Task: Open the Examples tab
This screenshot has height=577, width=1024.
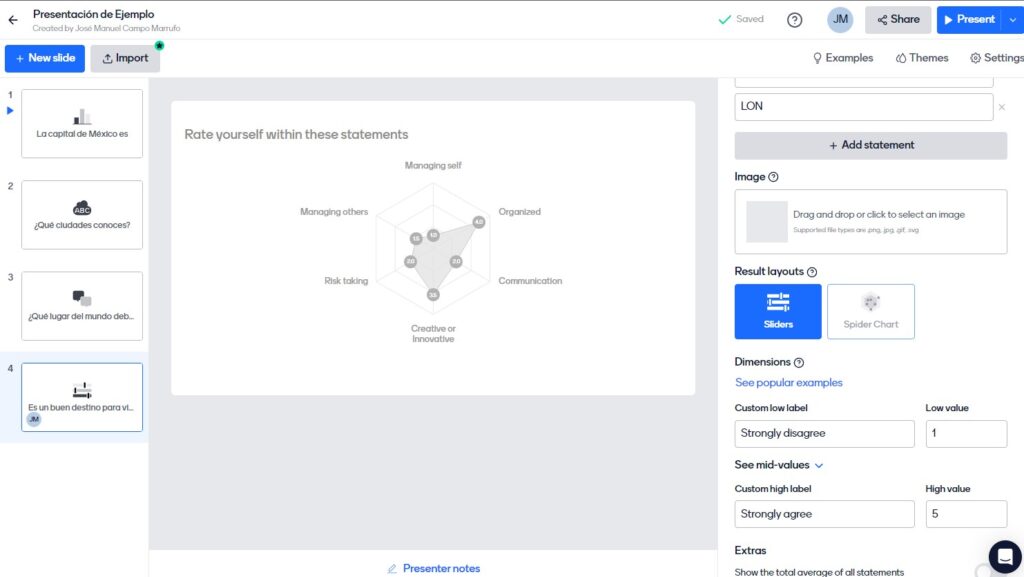Action: pyautogui.click(x=842, y=58)
